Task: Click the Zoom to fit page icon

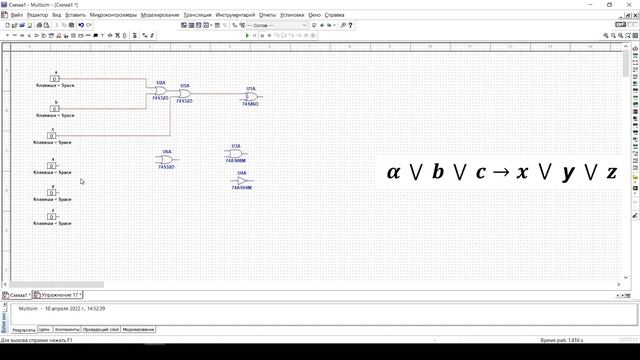Action: coord(628,36)
